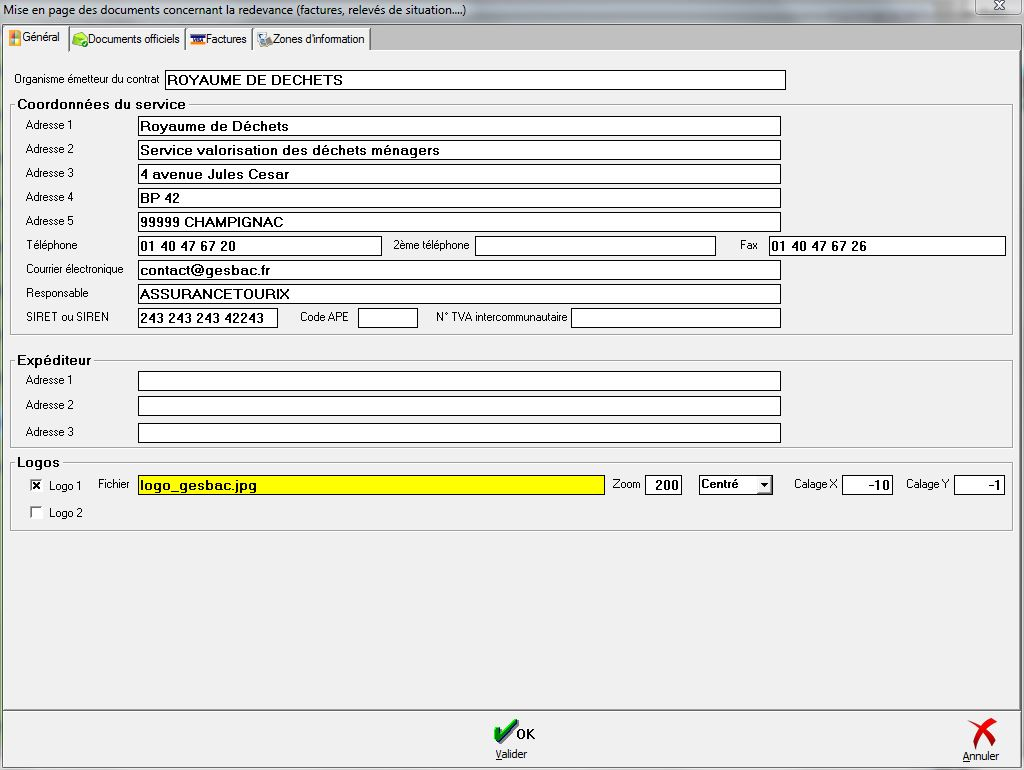The width and height of the screenshot is (1024, 770).
Task: Click the logo Fichier field highlighted in yellow
Action: pos(370,485)
